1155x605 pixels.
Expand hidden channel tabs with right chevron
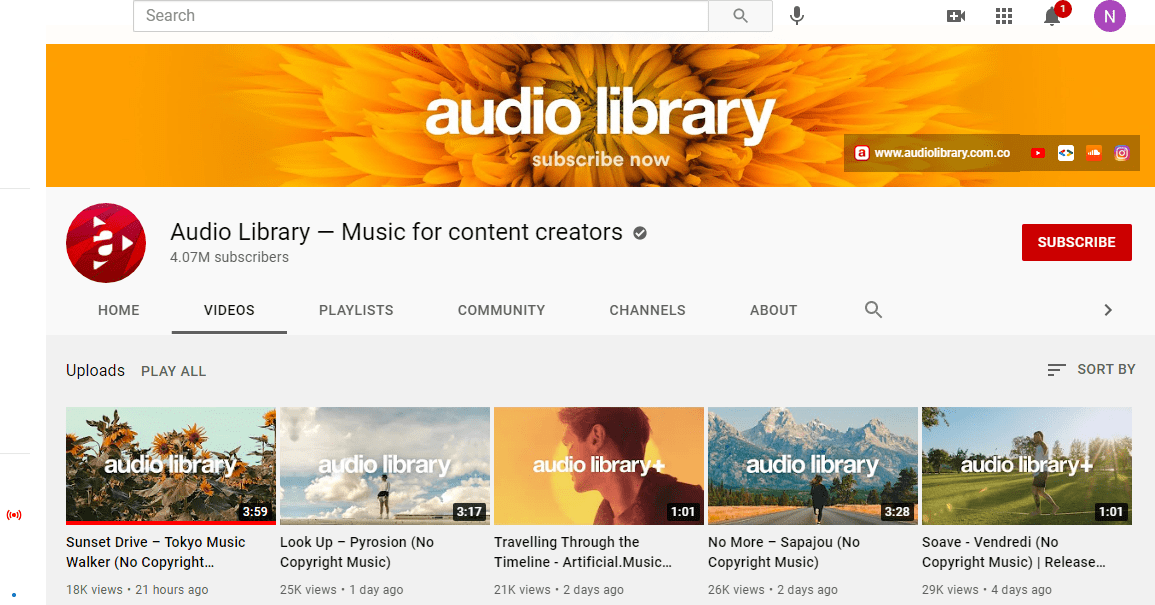pos(1108,310)
